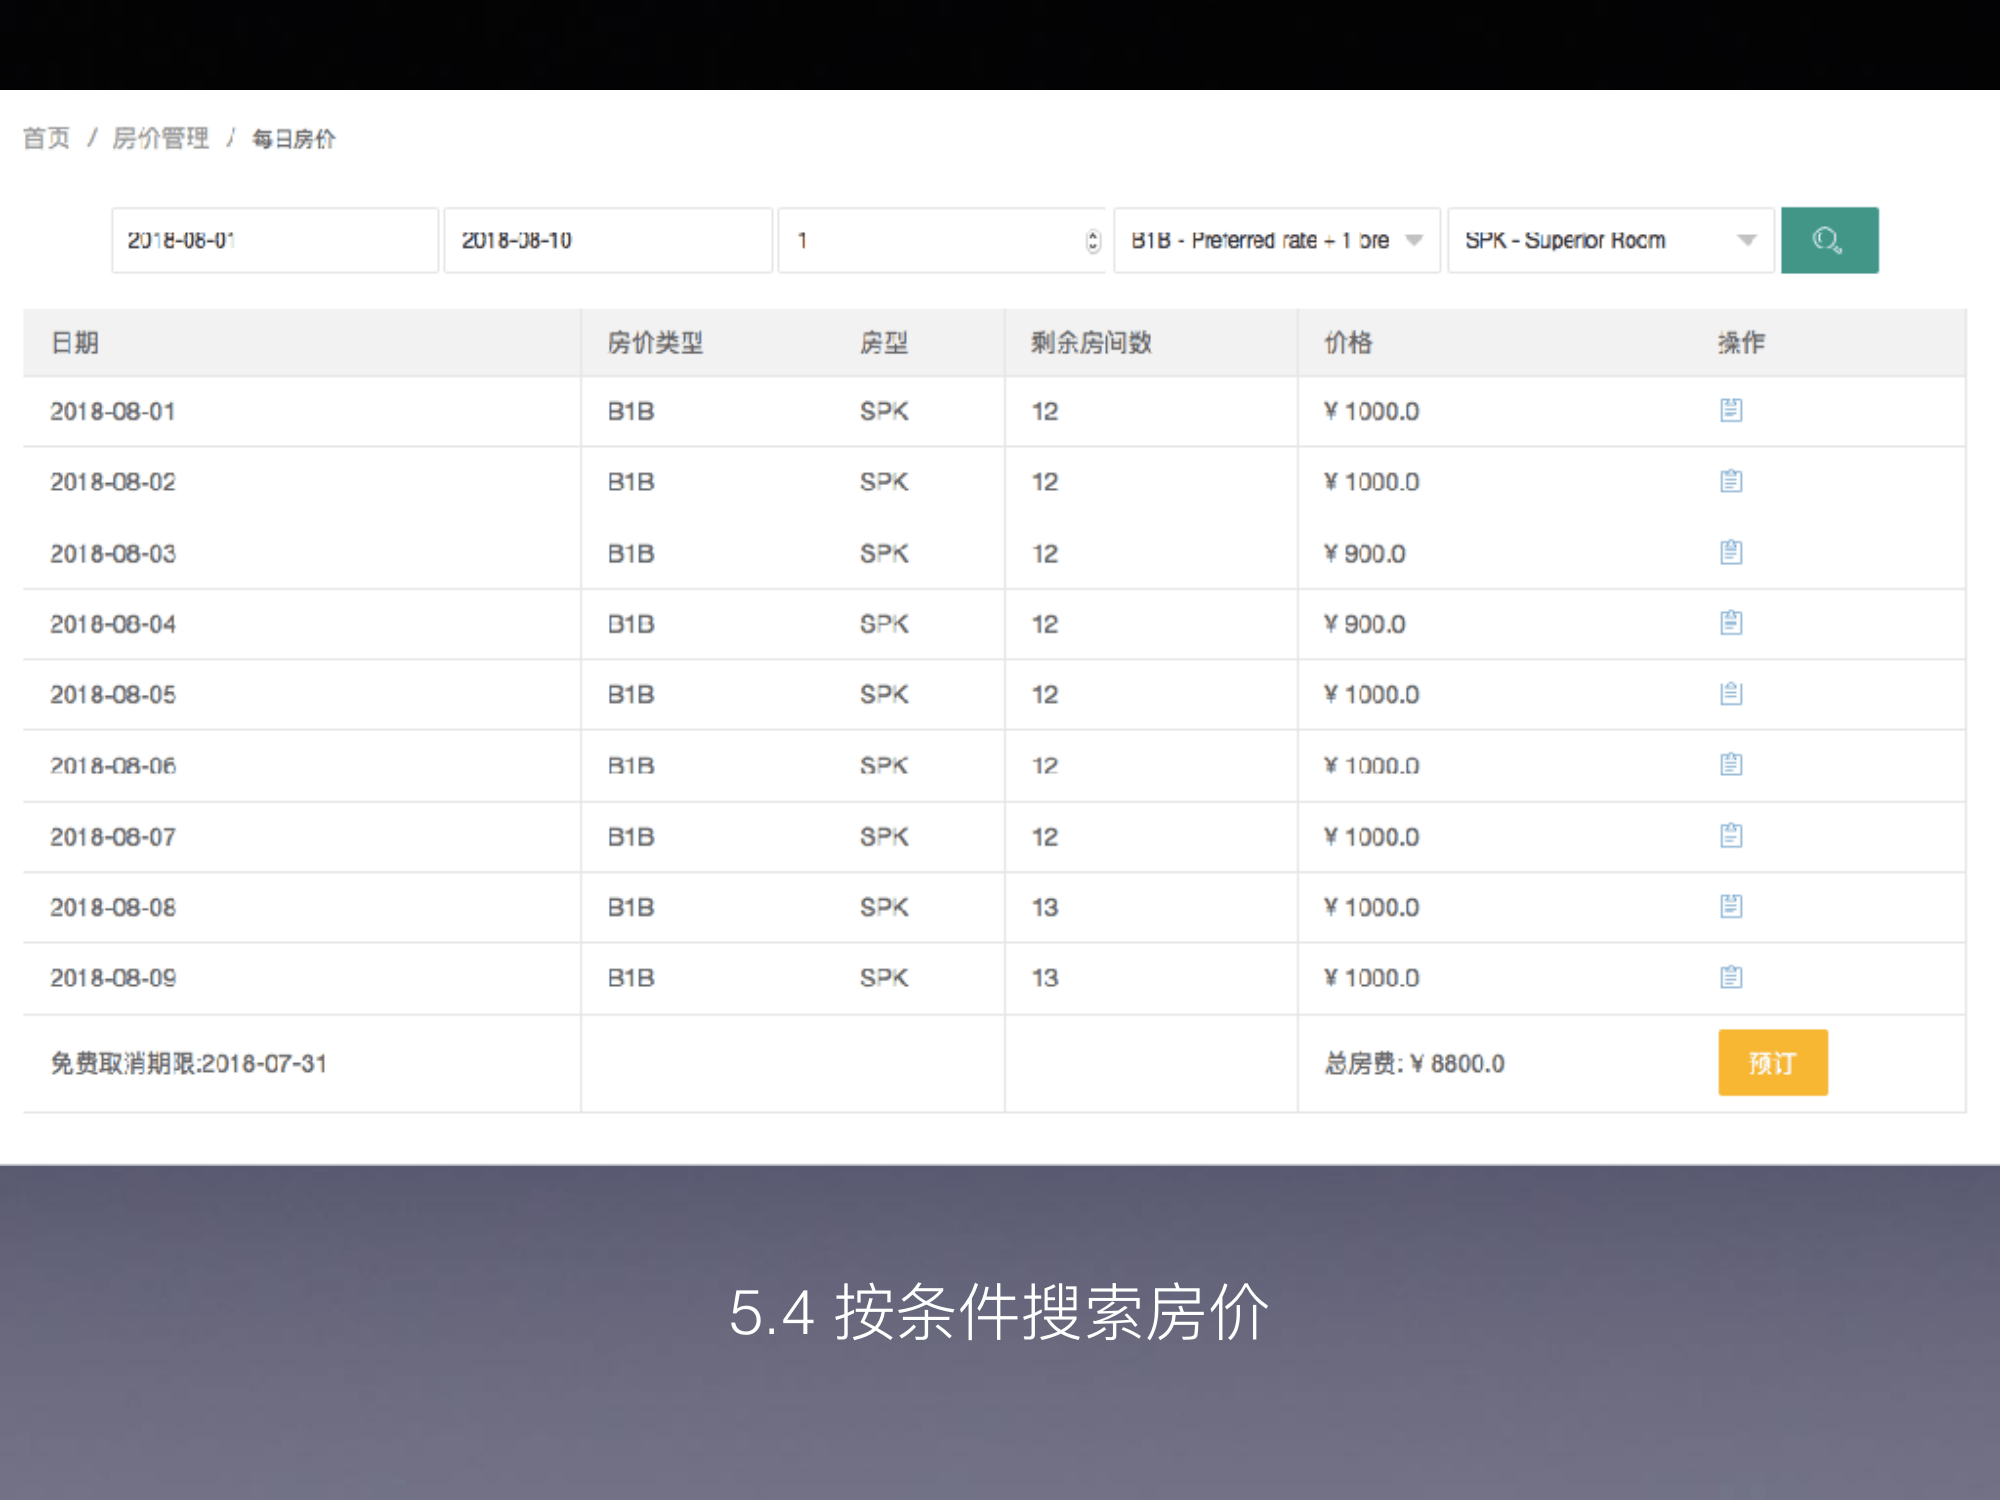Click the end date field 2018-08-10

(608, 240)
